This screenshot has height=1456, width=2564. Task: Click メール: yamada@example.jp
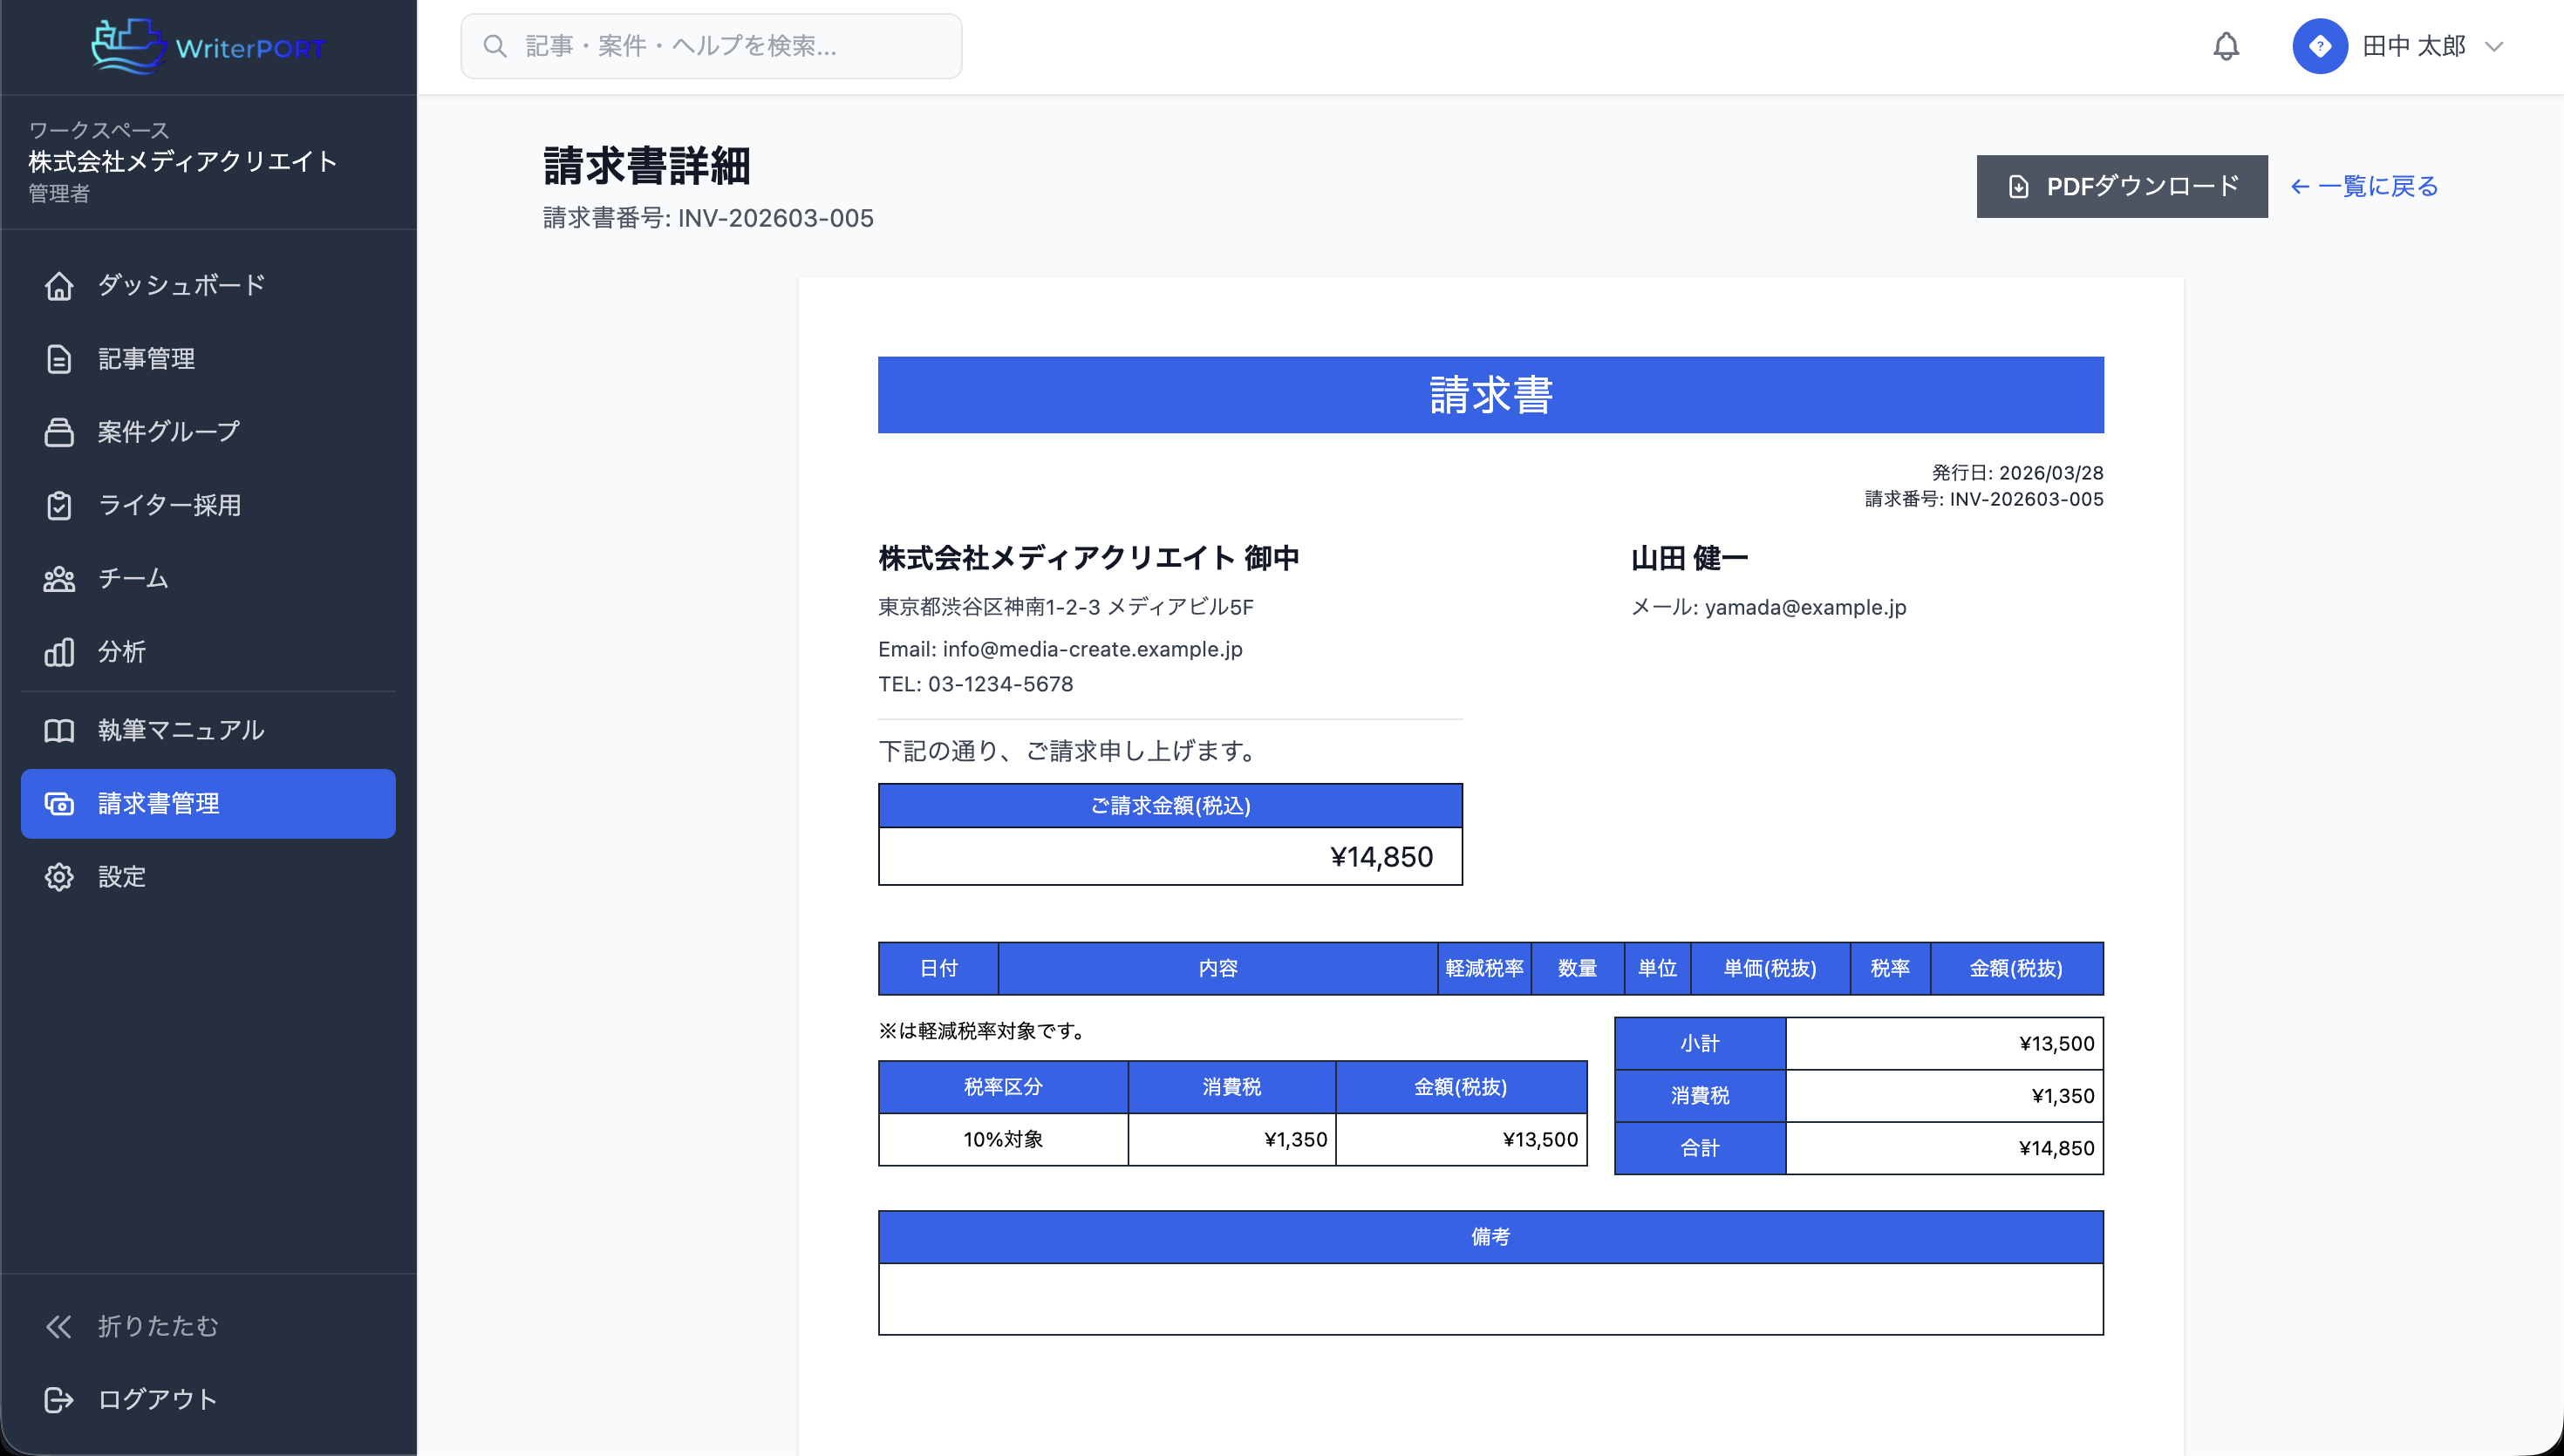(x=1768, y=607)
